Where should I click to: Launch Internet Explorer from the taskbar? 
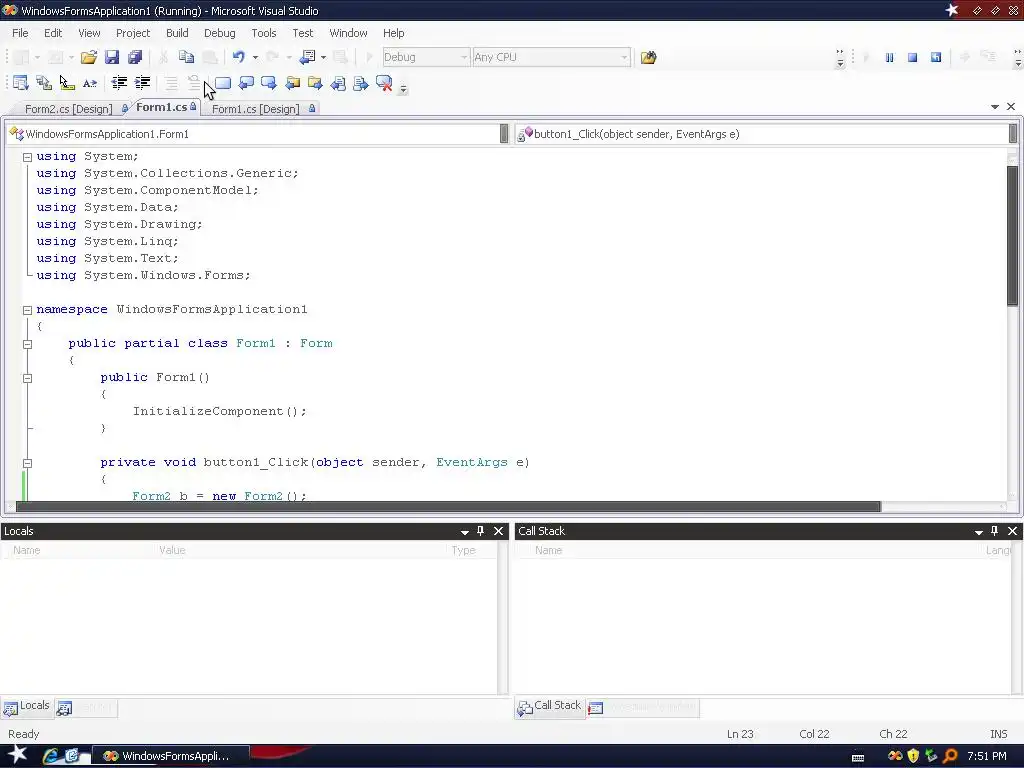pos(50,756)
